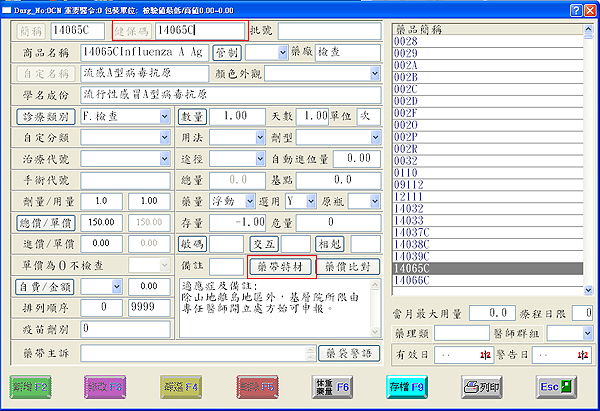Save with the 存檔 F9 button
This screenshot has height=411, width=600.
(409, 386)
